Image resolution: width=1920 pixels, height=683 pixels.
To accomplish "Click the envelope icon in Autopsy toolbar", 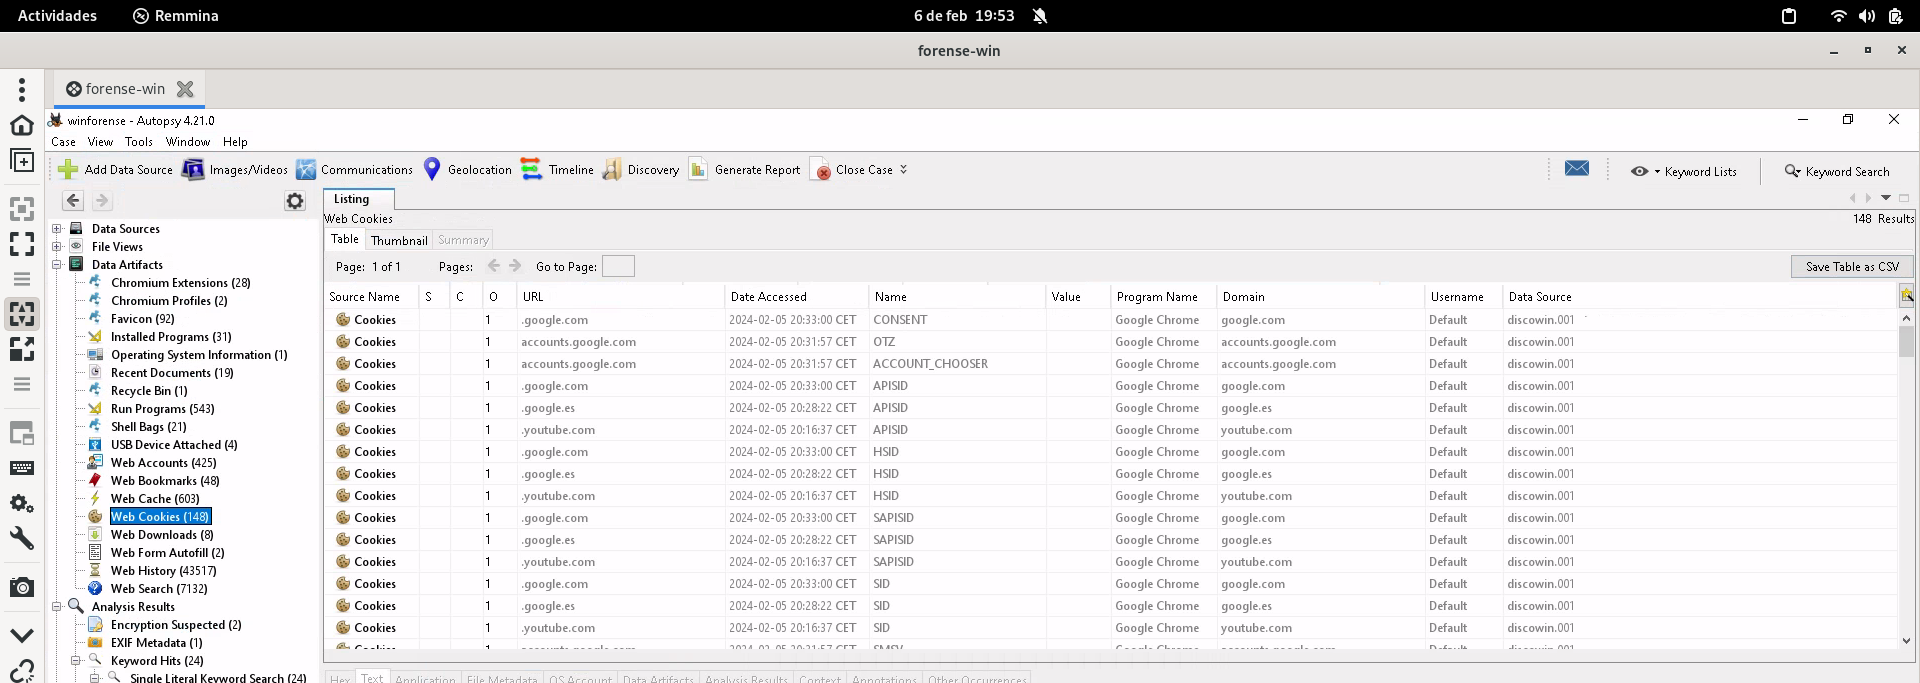I will coord(1577,169).
